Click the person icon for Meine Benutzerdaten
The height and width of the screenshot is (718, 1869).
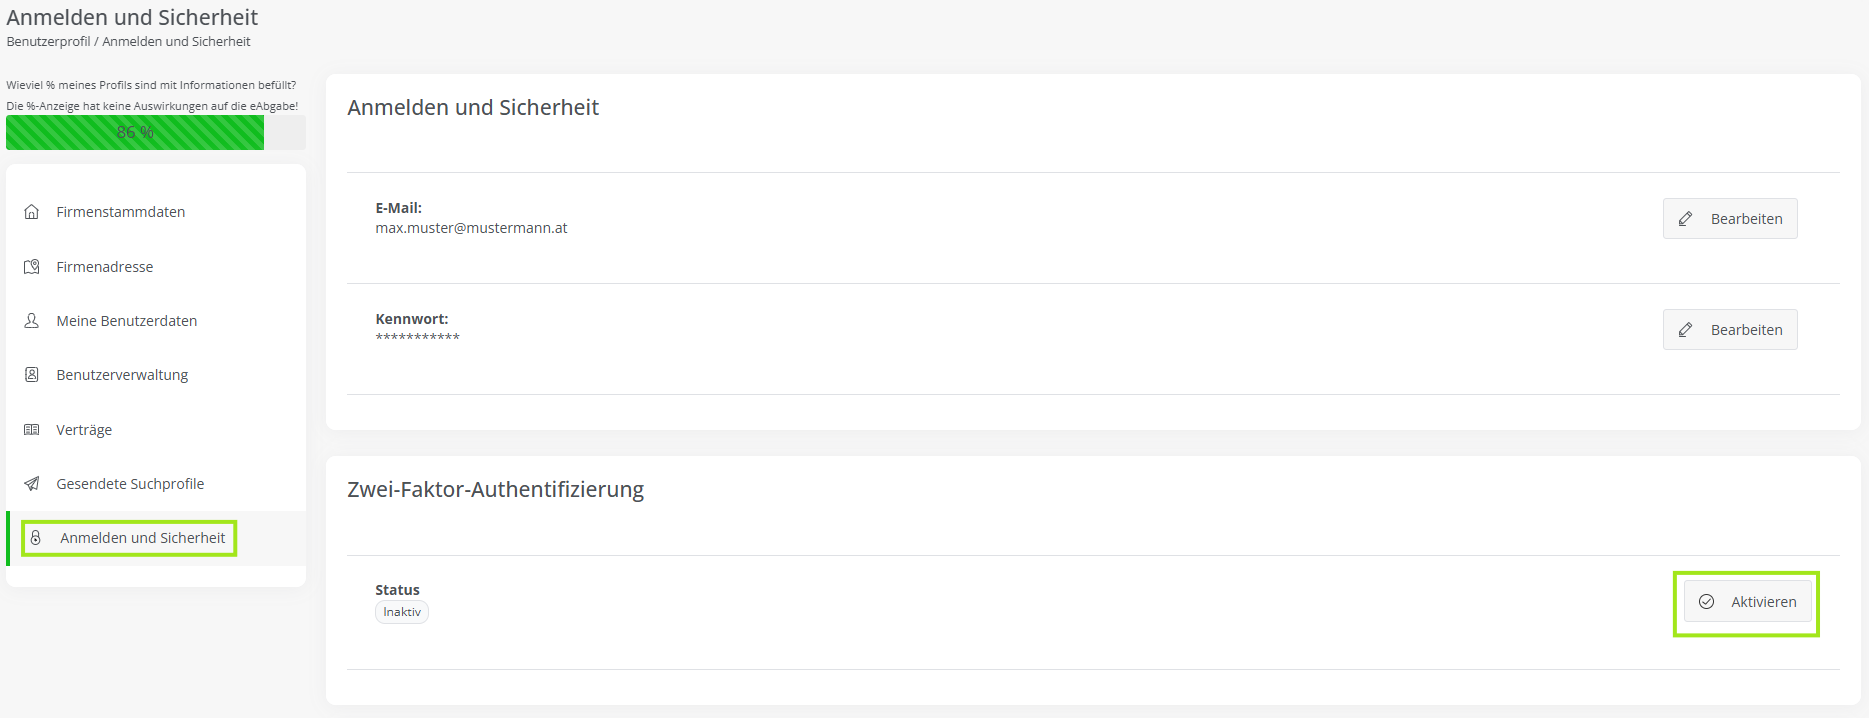(32, 321)
